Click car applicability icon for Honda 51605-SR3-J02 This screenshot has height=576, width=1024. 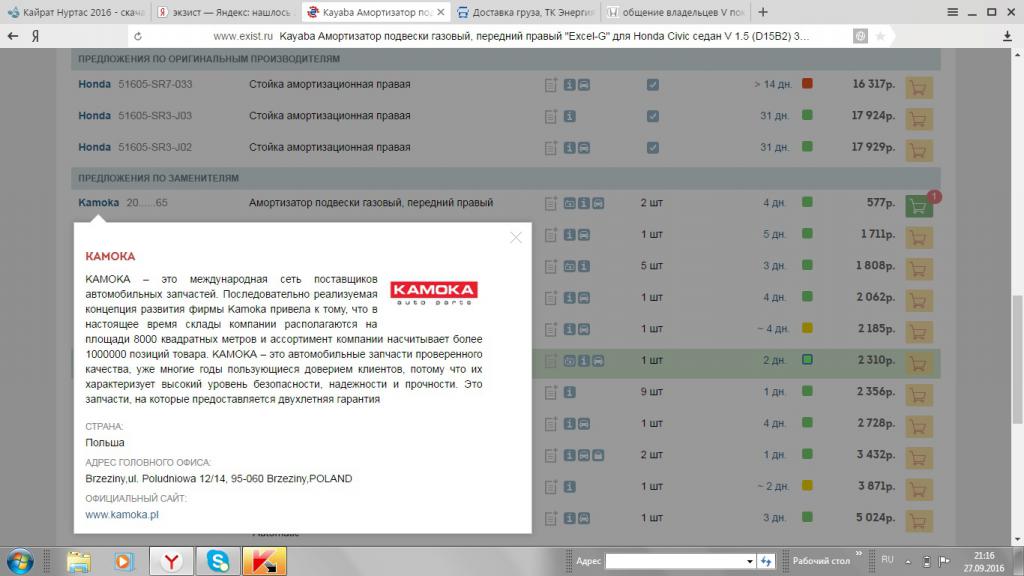point(584,148)
